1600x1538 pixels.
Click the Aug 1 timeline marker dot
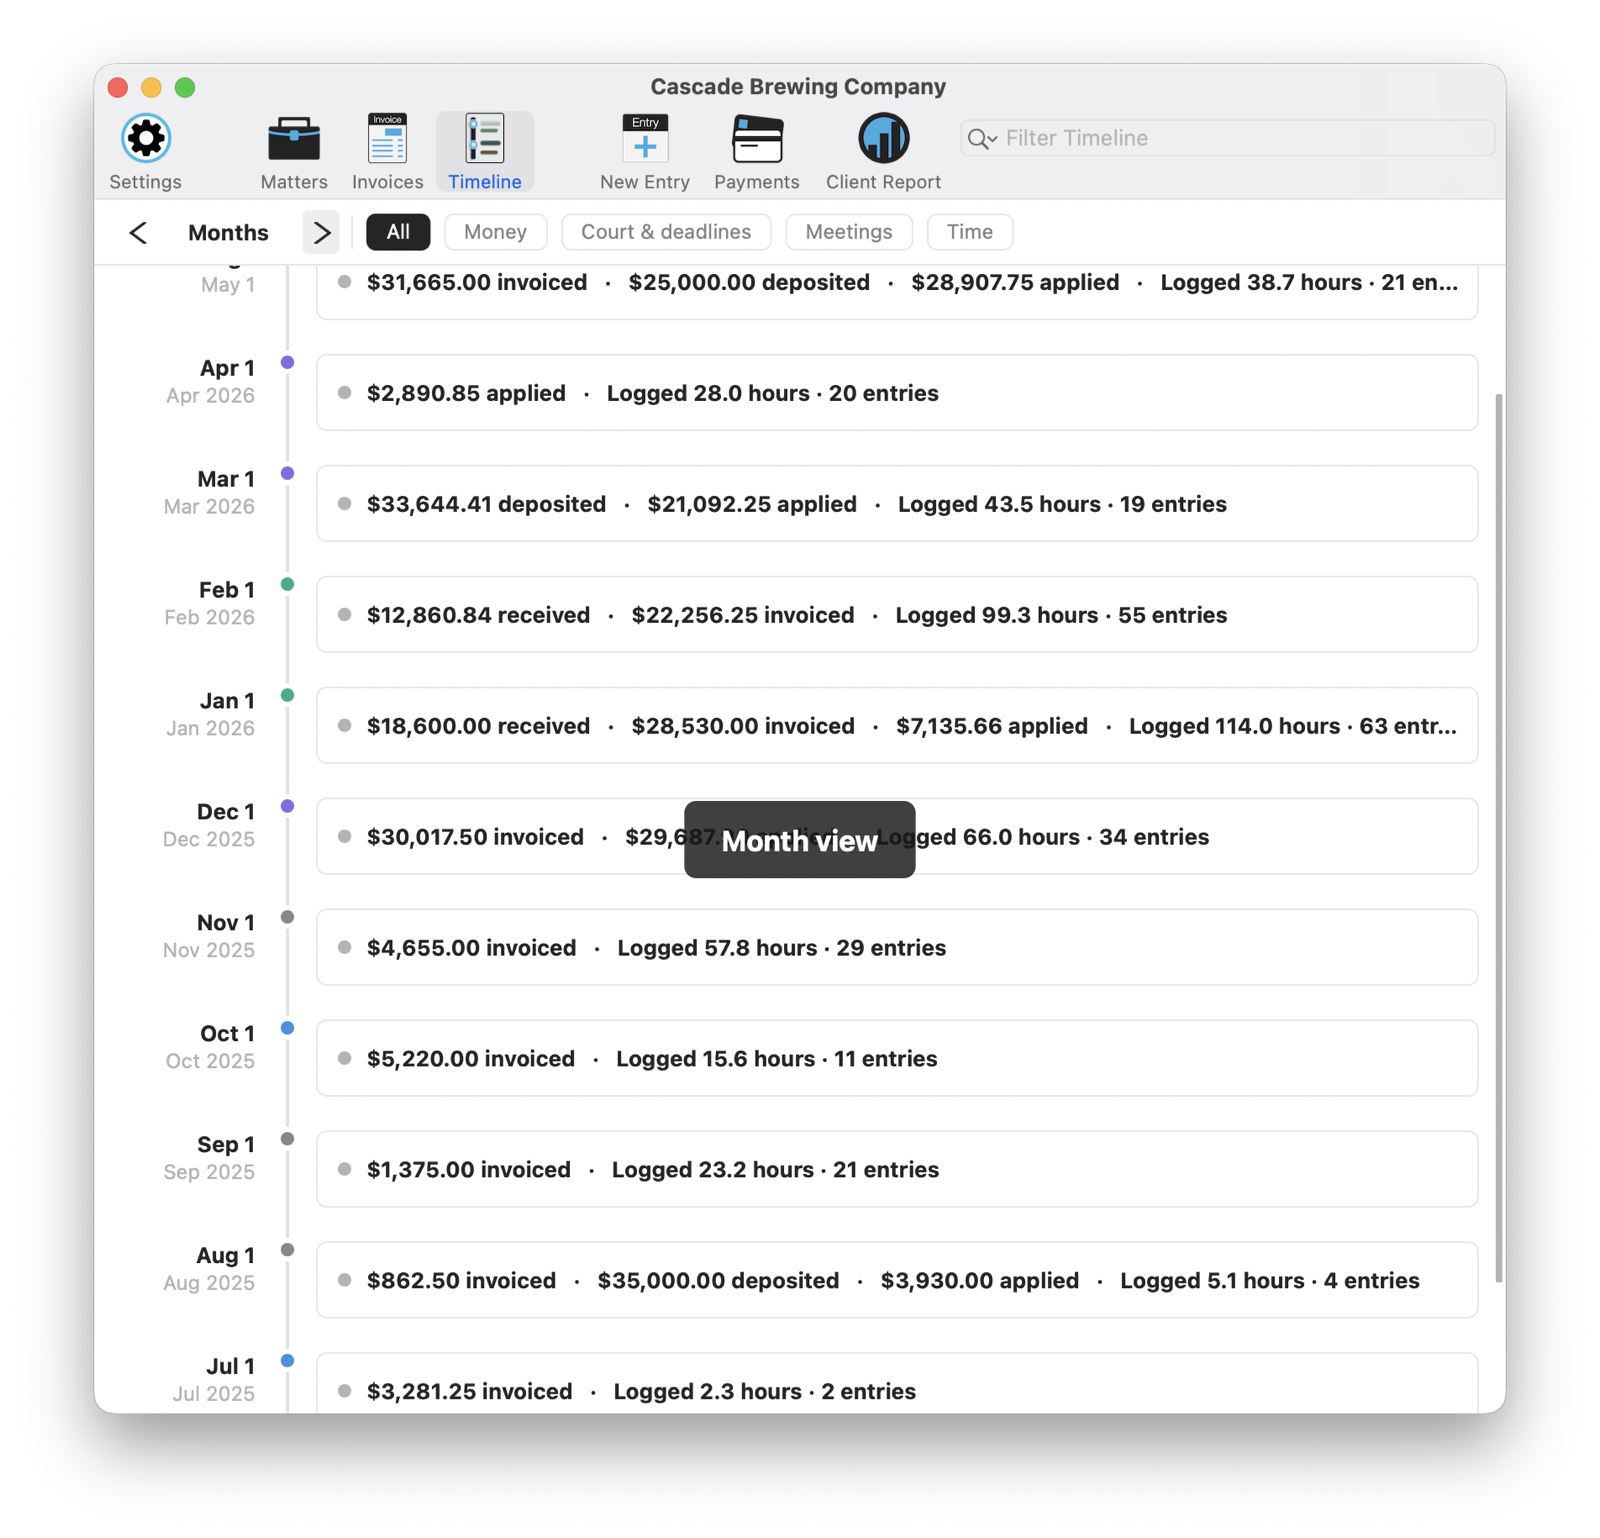288,1251
